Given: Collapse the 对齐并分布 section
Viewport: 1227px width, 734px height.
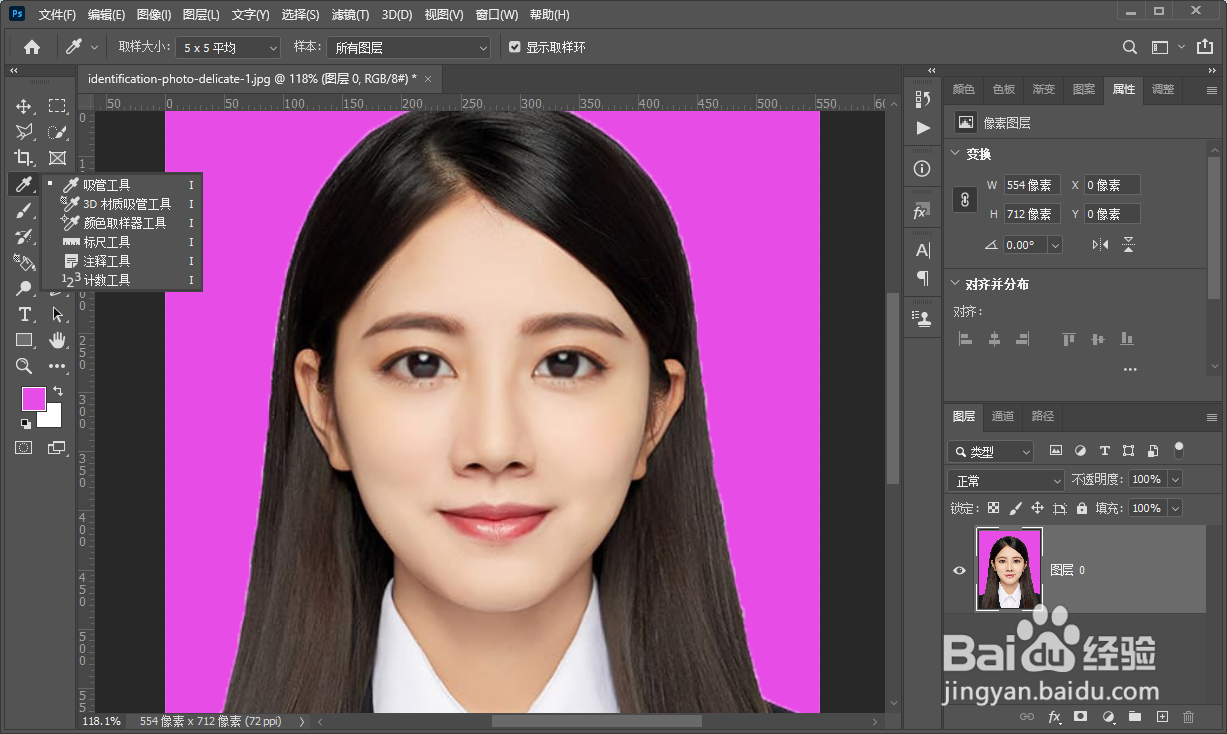Looking at the screenshot, I should (x=953, y=284).
